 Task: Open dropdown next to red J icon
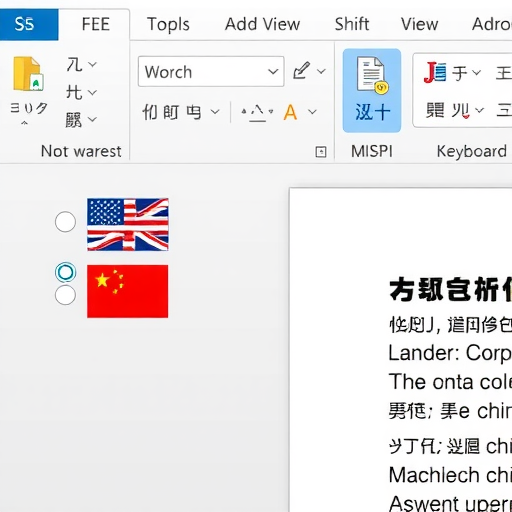pyautogui.click(x=476, y=72)
